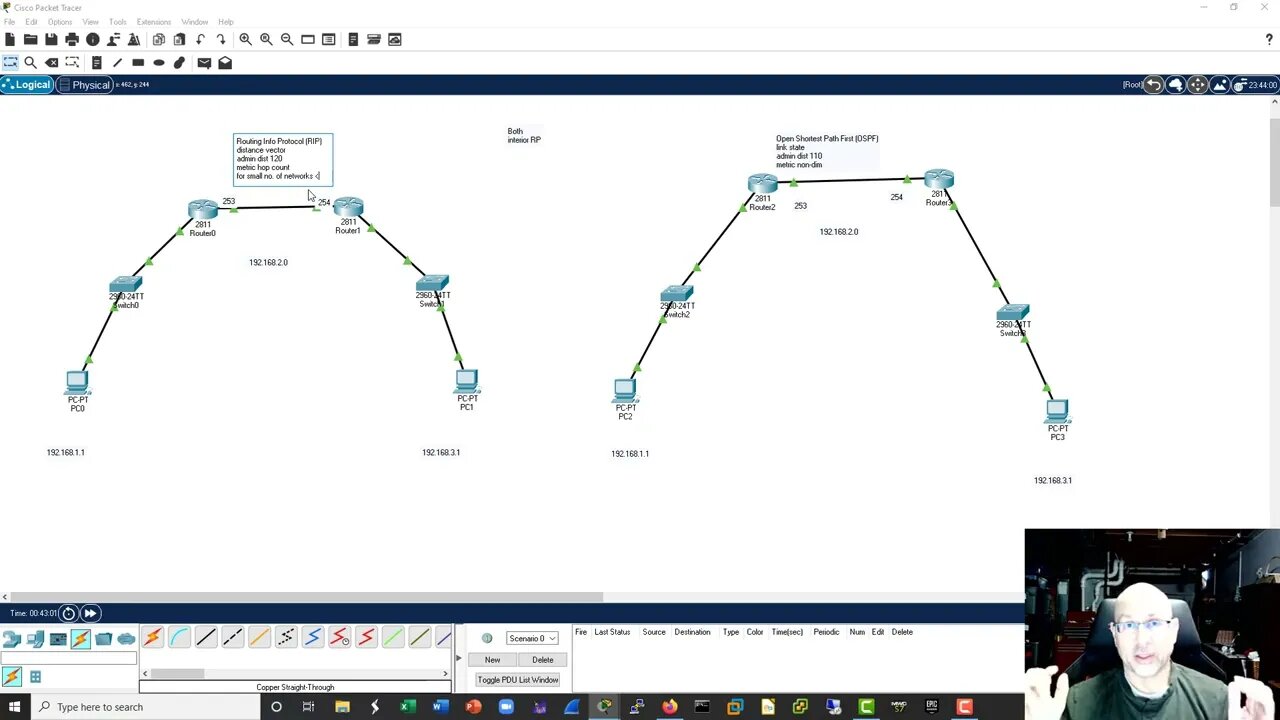Open help question mark icon
Image resolution: width=1280 pixels, height=720 pixels.
point(1269,39)
